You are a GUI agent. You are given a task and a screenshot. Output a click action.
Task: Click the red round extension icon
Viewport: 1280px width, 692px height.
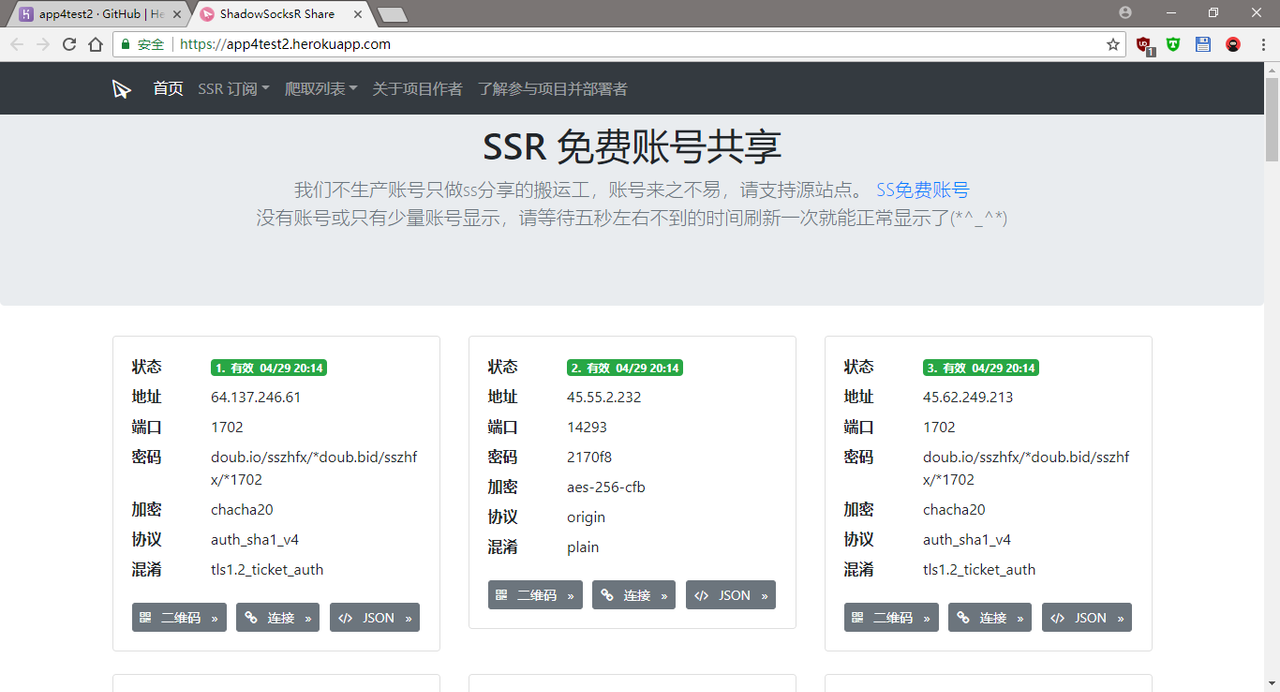coord(1233,44)
